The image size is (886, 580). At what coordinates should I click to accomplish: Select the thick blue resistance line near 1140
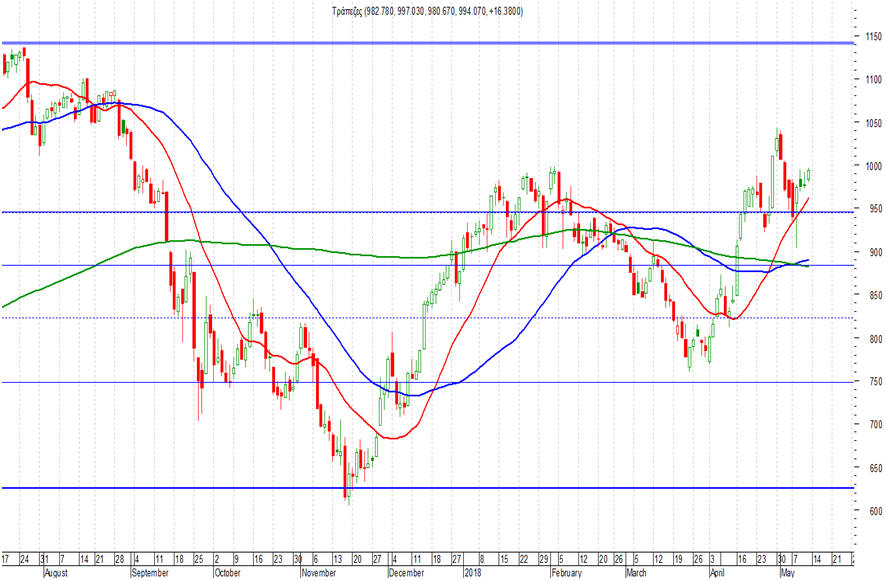428,43
